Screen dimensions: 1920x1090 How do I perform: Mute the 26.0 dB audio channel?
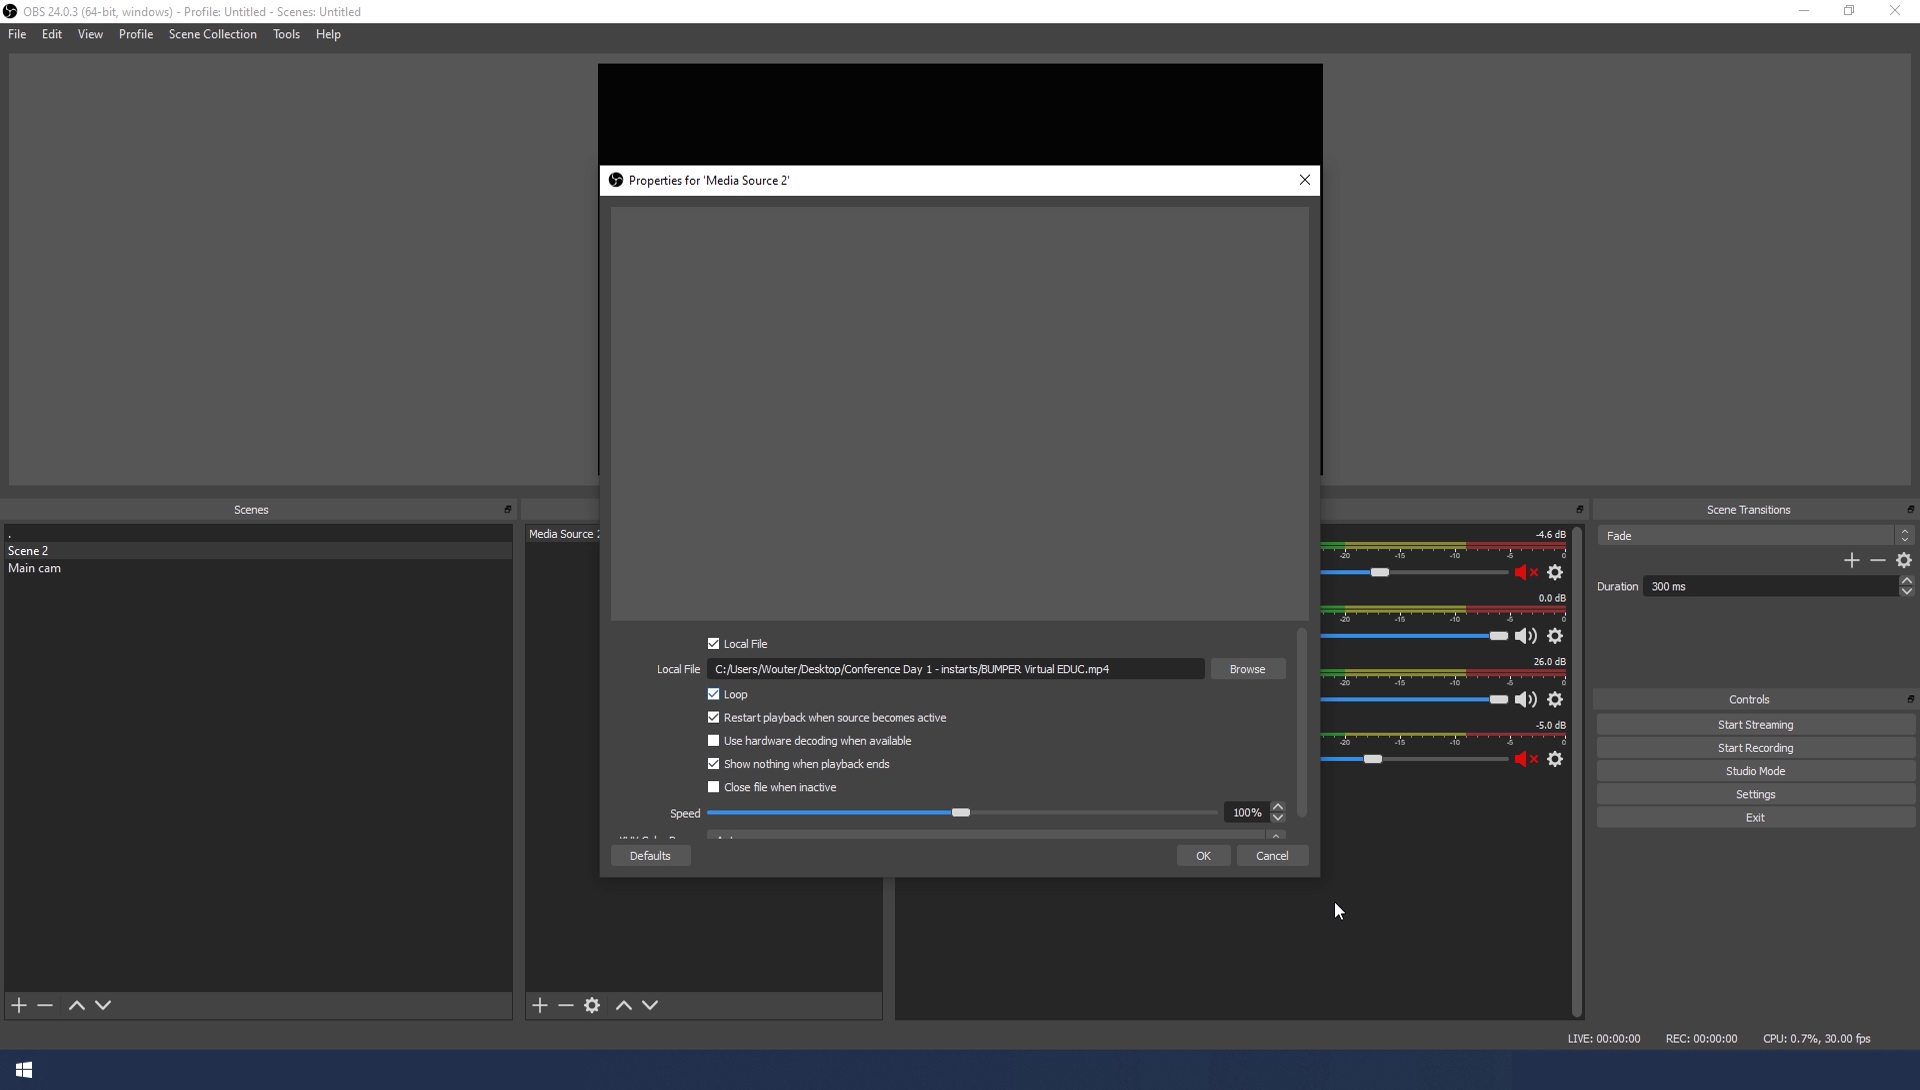(x=1525, y=700)
